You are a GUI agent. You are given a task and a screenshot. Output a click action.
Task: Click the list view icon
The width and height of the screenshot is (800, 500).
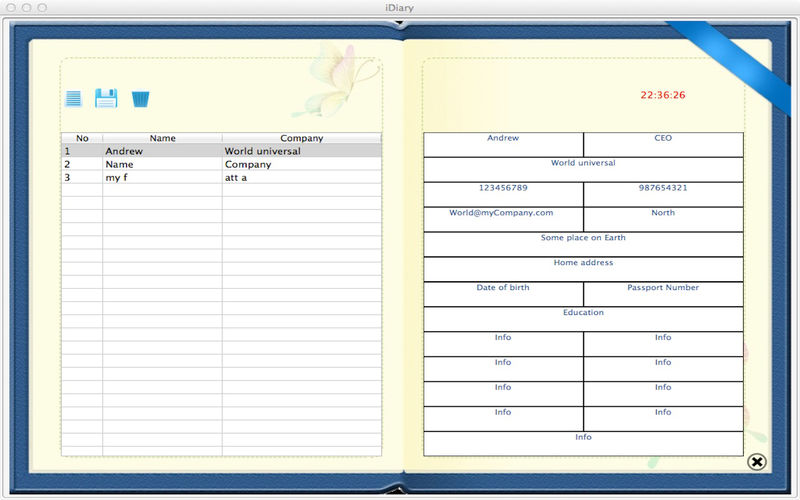pos(73,98)
